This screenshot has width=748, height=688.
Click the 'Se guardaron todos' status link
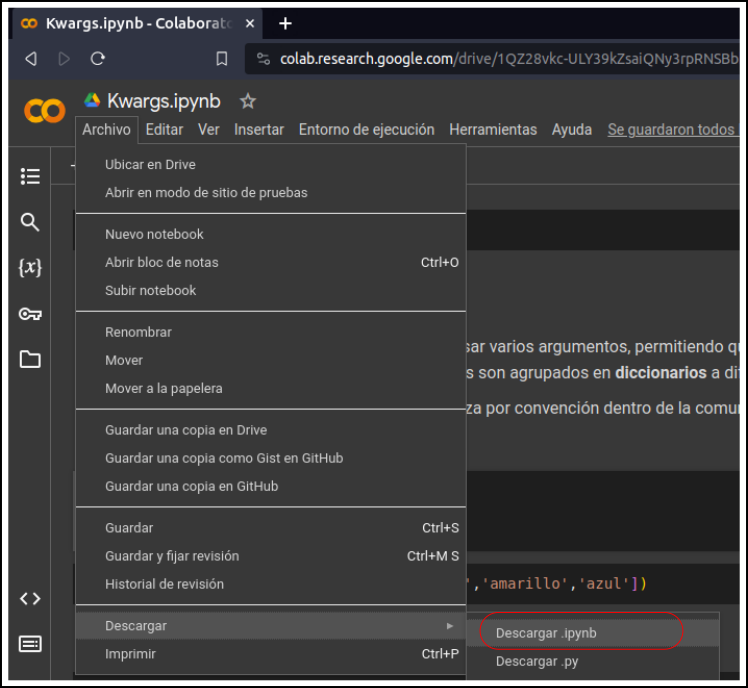tap(673, 129)
